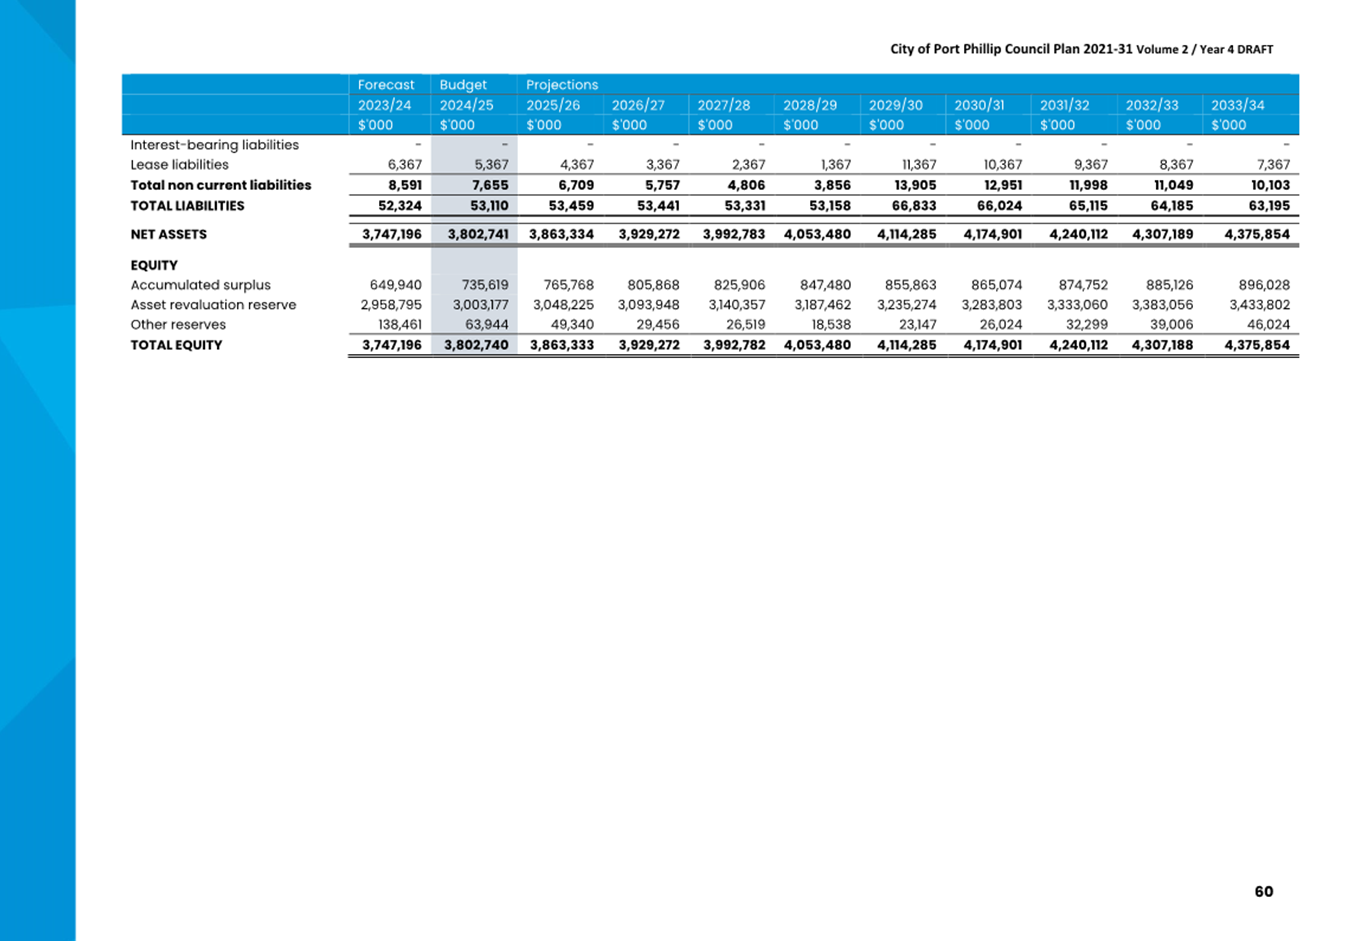Click lease liabilities value 6,367
Image resolution: width=1347 pixels, height=941 pixels.
pos(405,165)
